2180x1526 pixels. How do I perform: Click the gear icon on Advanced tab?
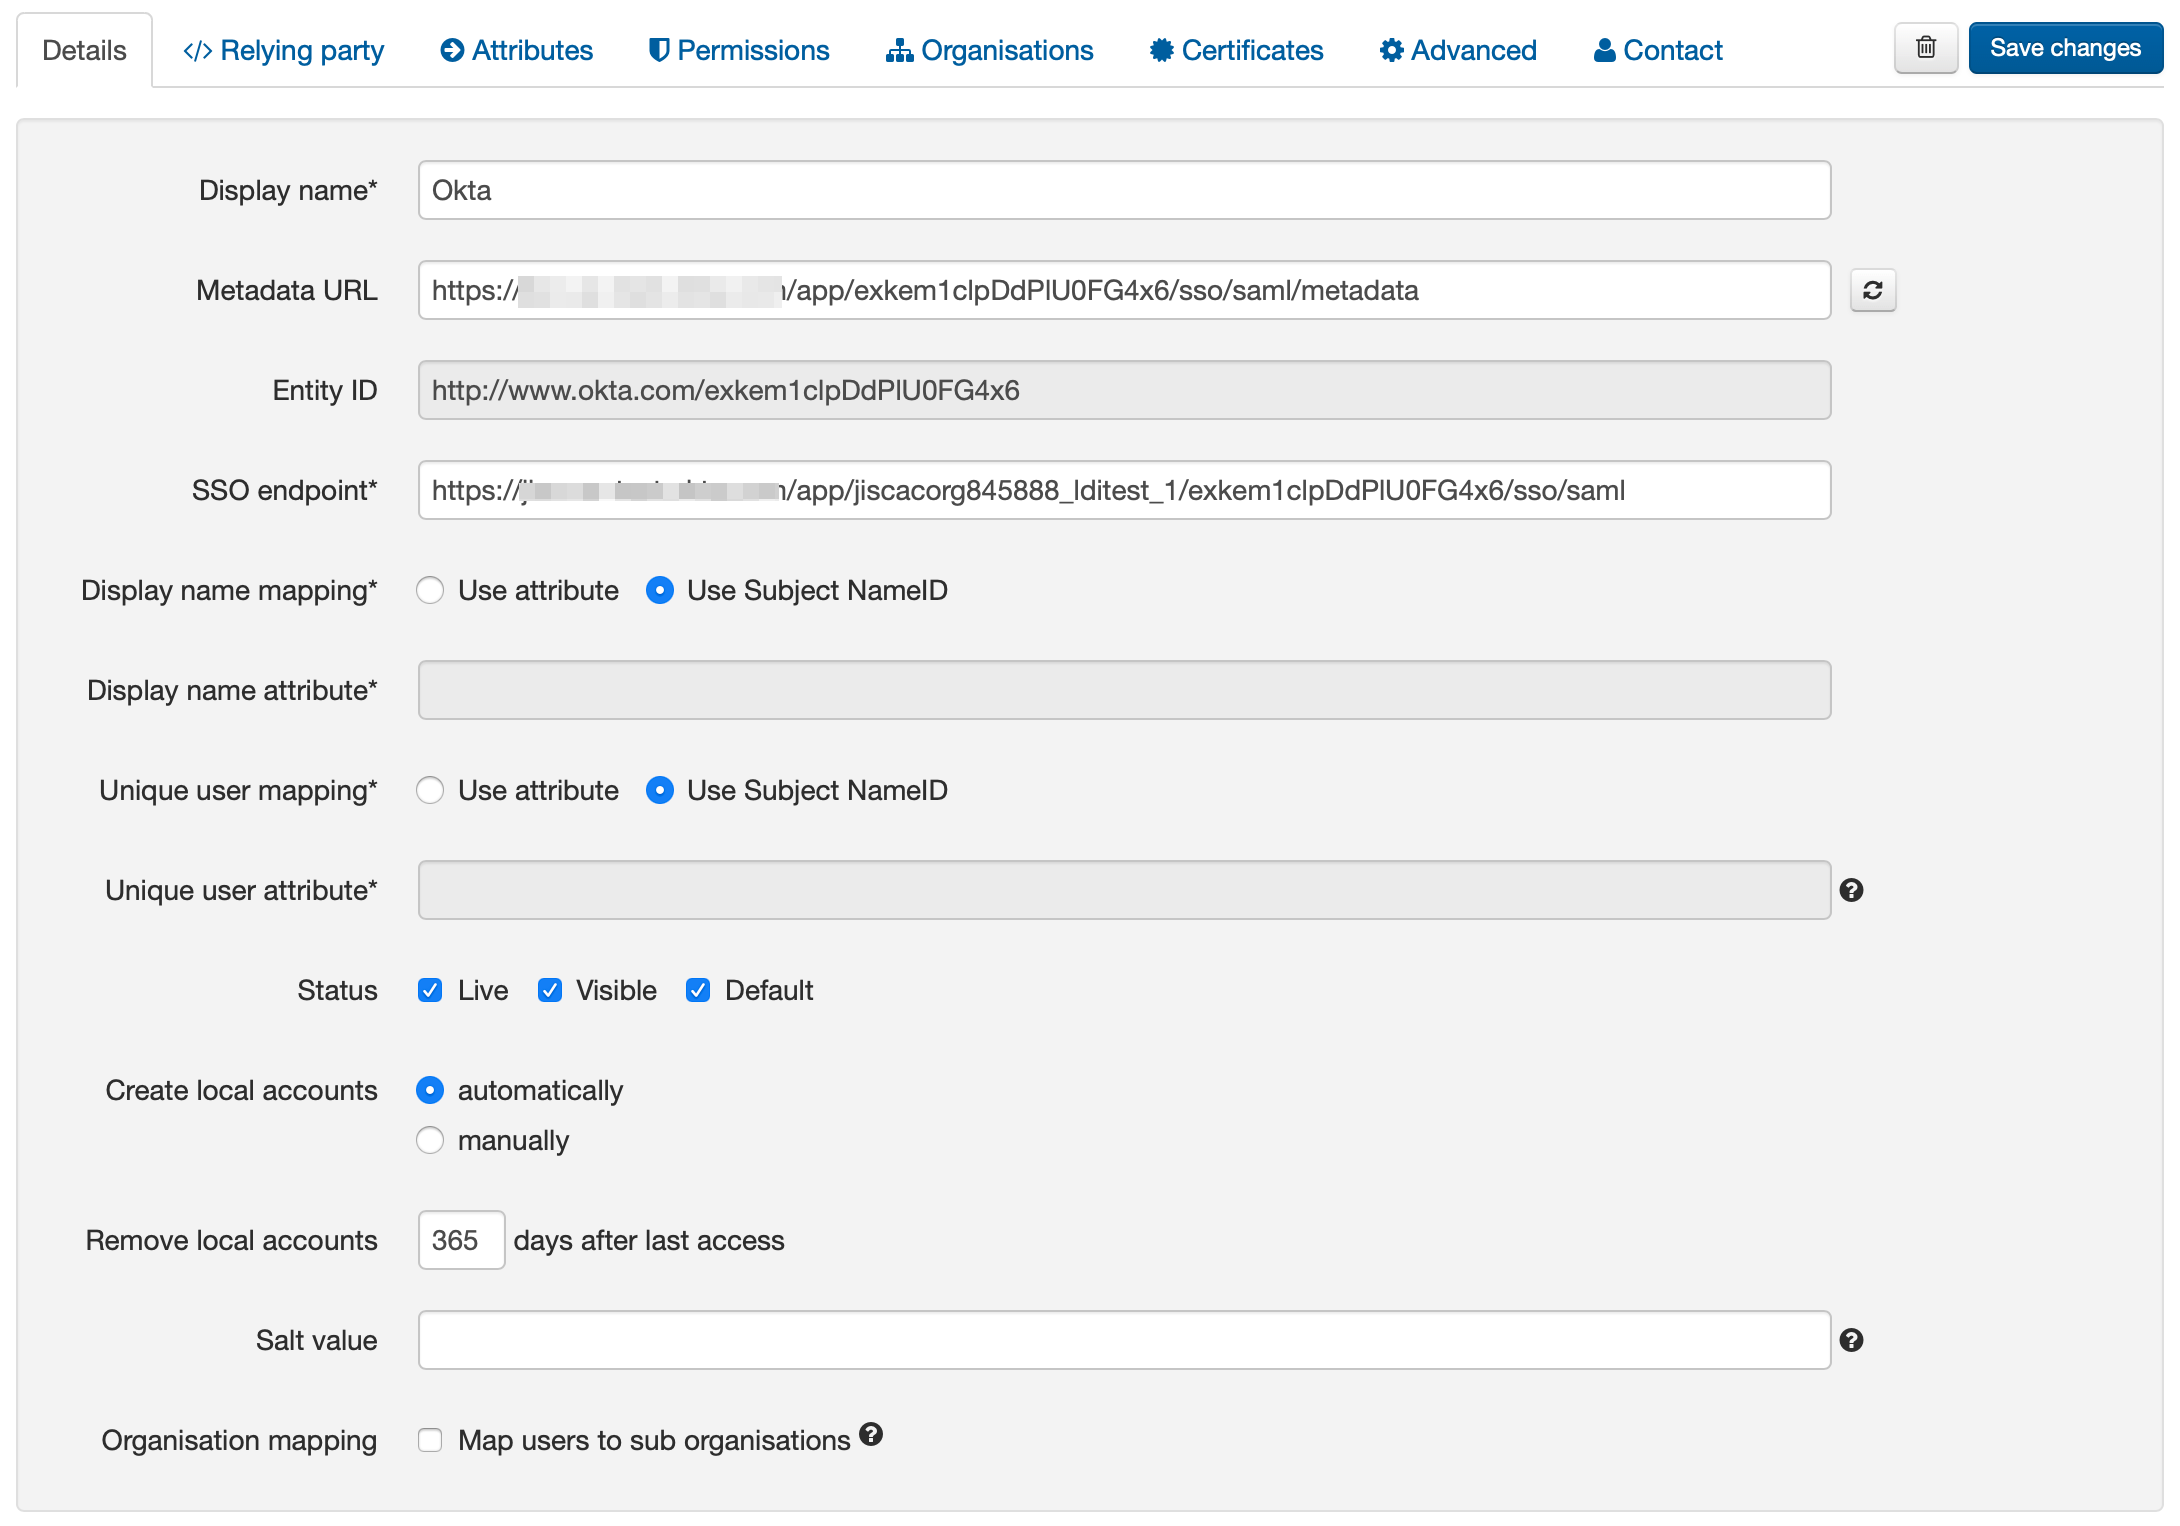coord(1390,49)
